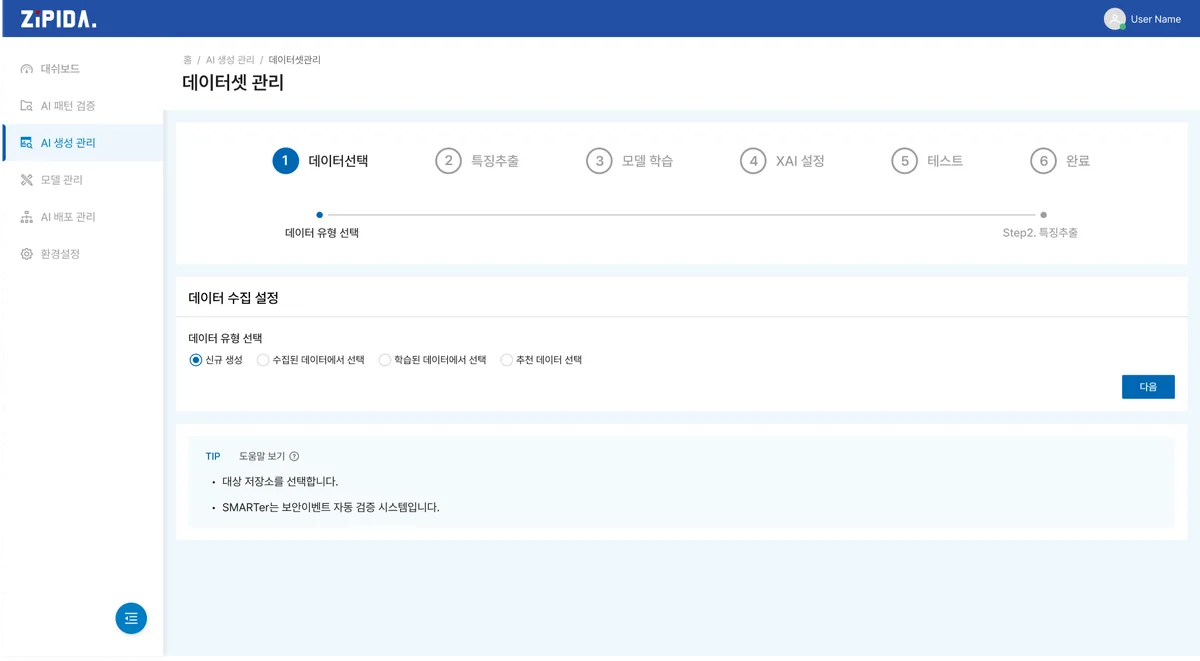Click the 데이터 유형 선택 field label above radios
Image resolution: width=1200 pixels, height=661 pixels.
click(225, 339)
